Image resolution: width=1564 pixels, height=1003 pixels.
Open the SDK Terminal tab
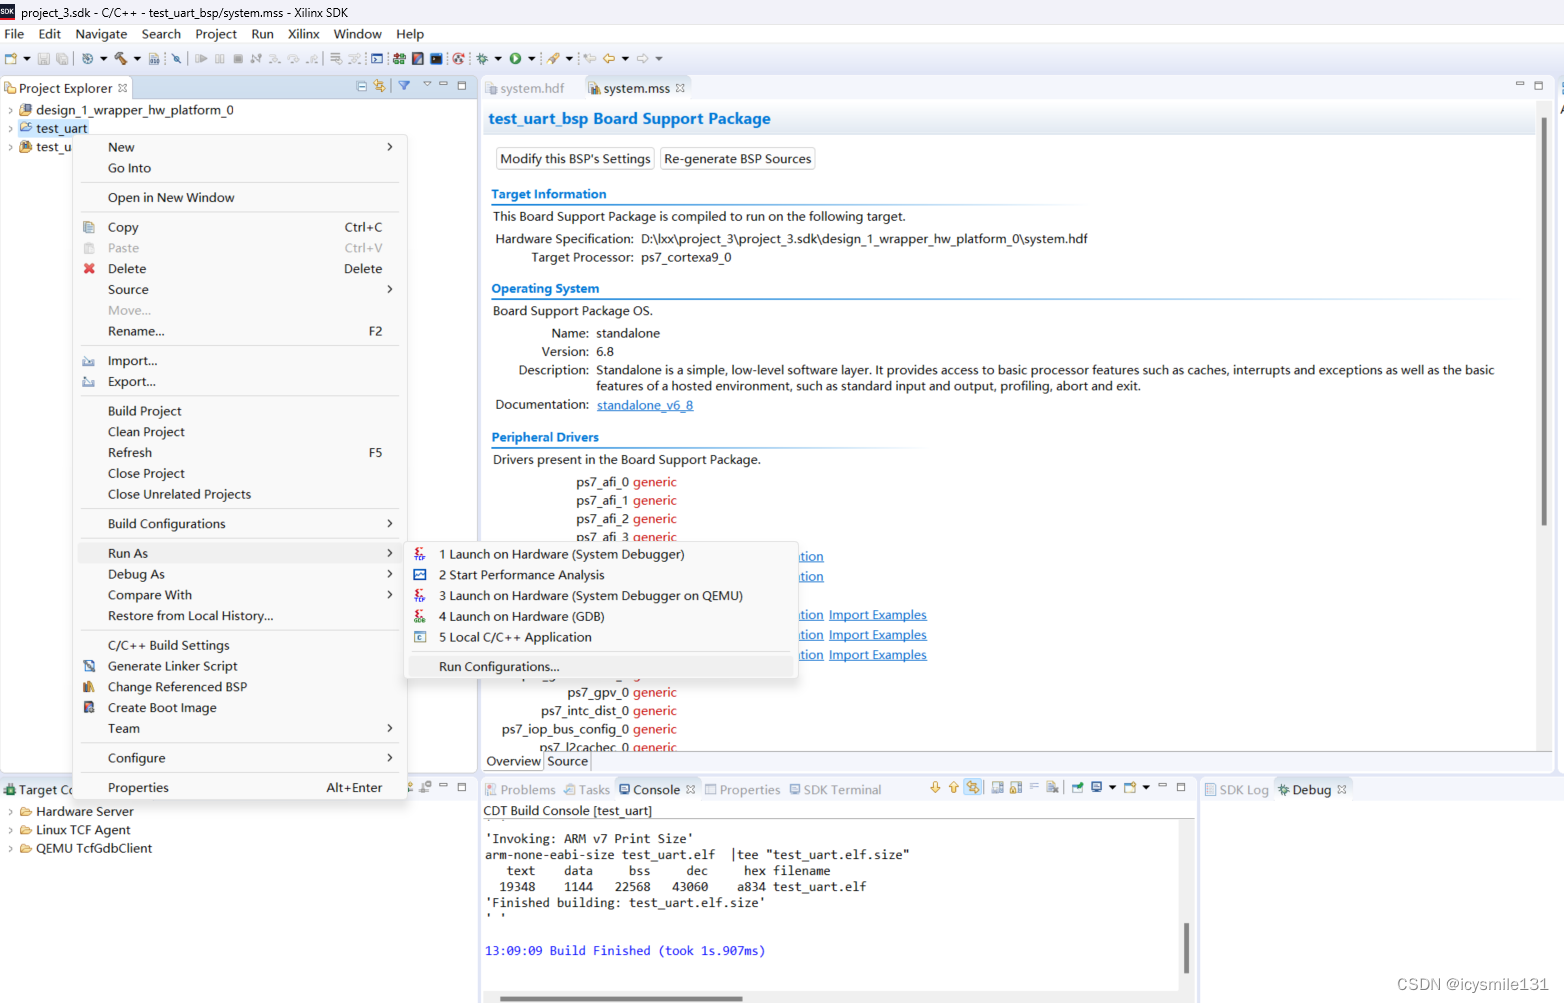click(x=835, y=789)
